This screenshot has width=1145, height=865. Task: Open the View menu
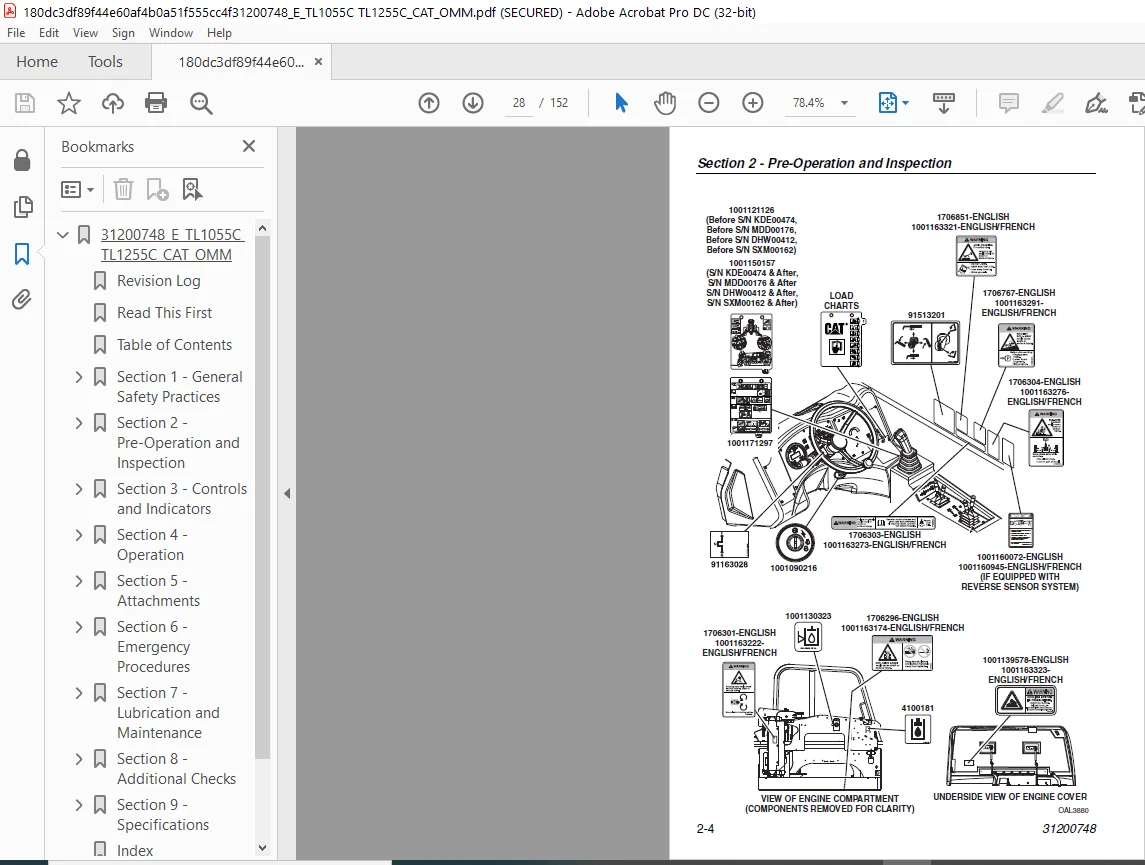85,33
